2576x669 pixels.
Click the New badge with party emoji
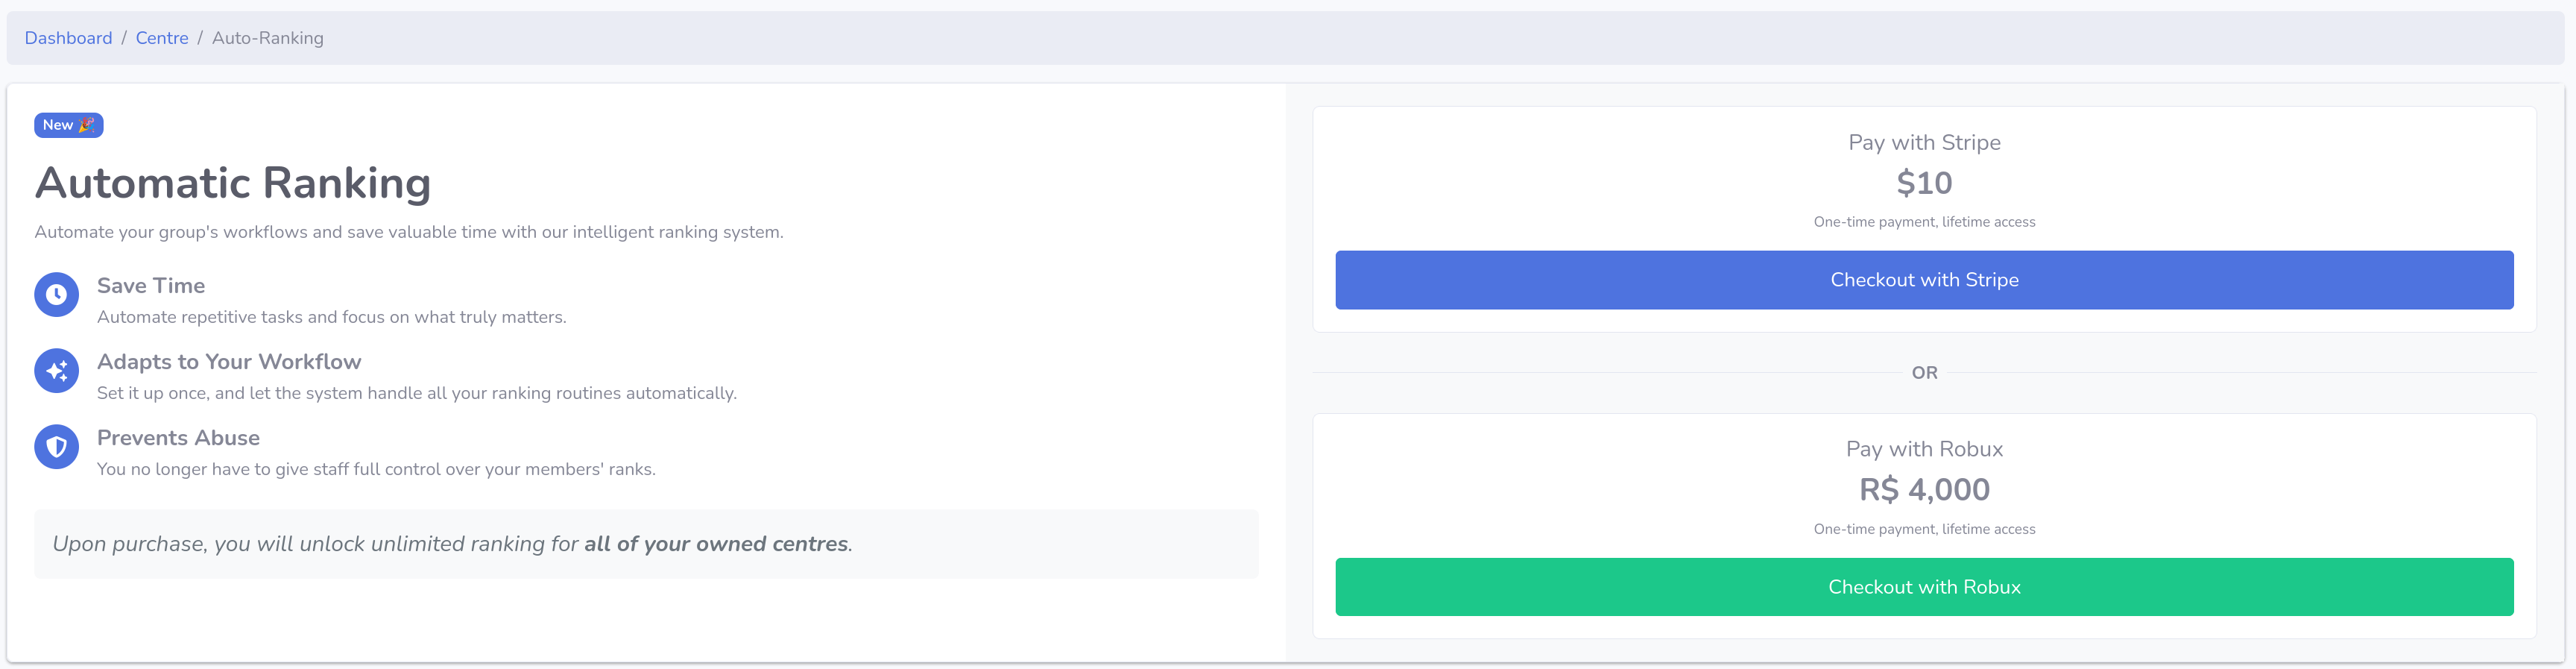(x=68, y=125)
